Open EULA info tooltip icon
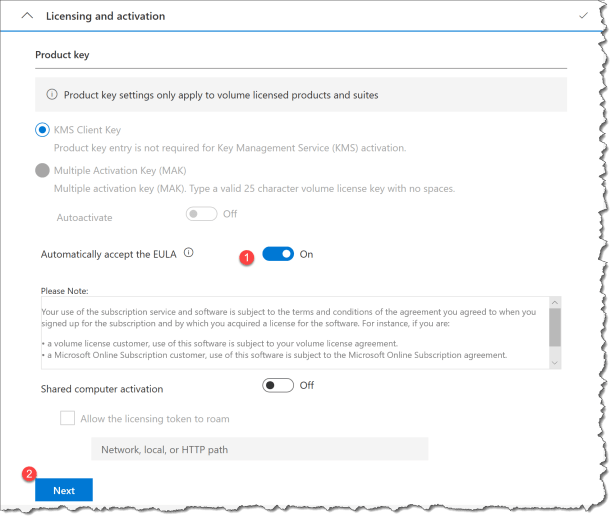This screenshot has width=615, height=520. pyautogui.click(x=189, y=253)
